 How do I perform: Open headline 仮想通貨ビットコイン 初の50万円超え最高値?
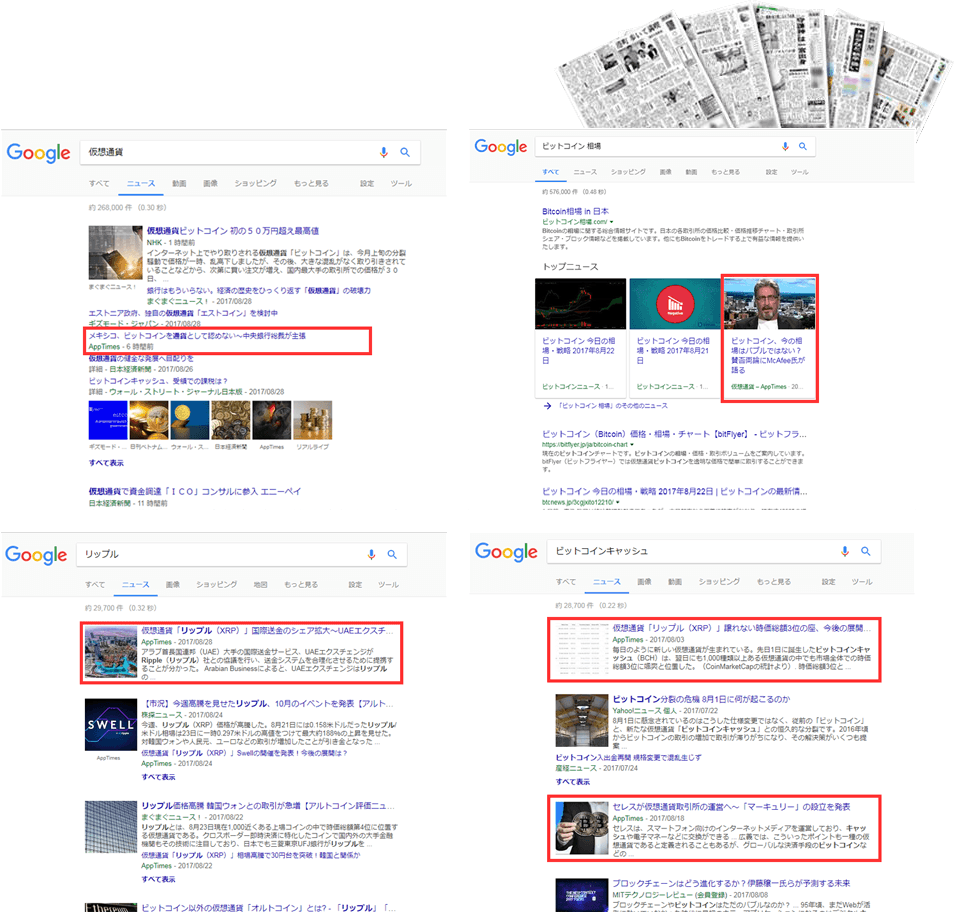(x=233, y=231)
